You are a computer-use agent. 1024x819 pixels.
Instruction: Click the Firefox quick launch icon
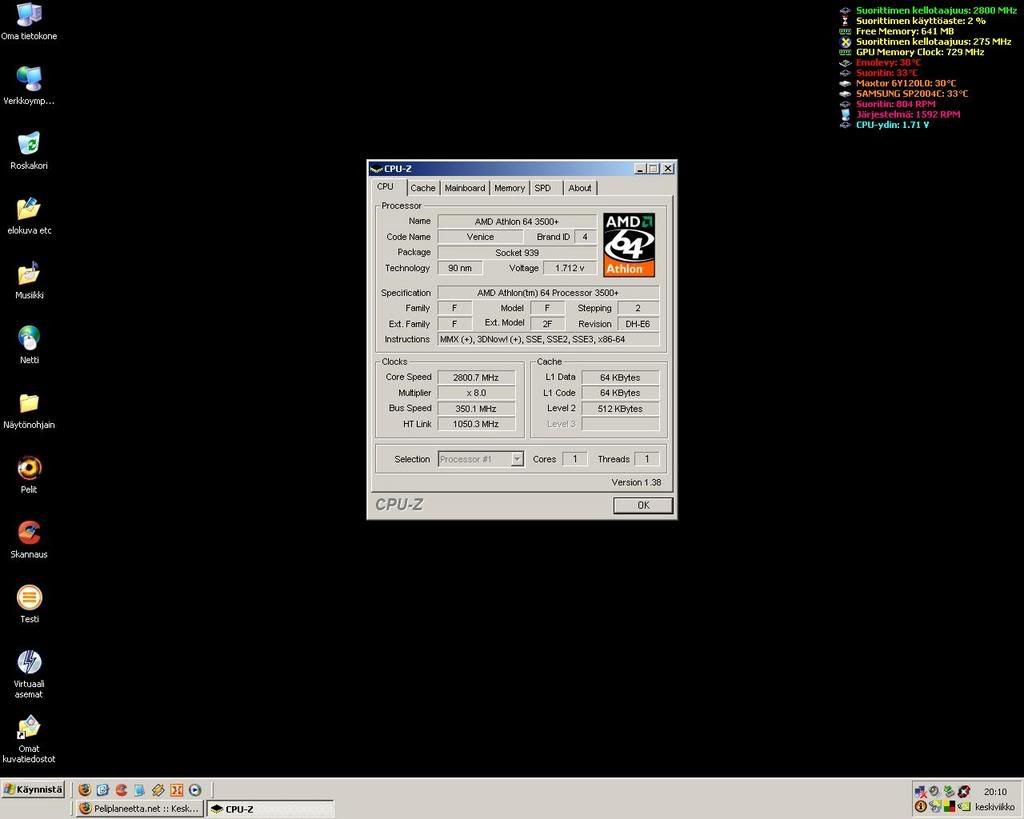[85, 790]
